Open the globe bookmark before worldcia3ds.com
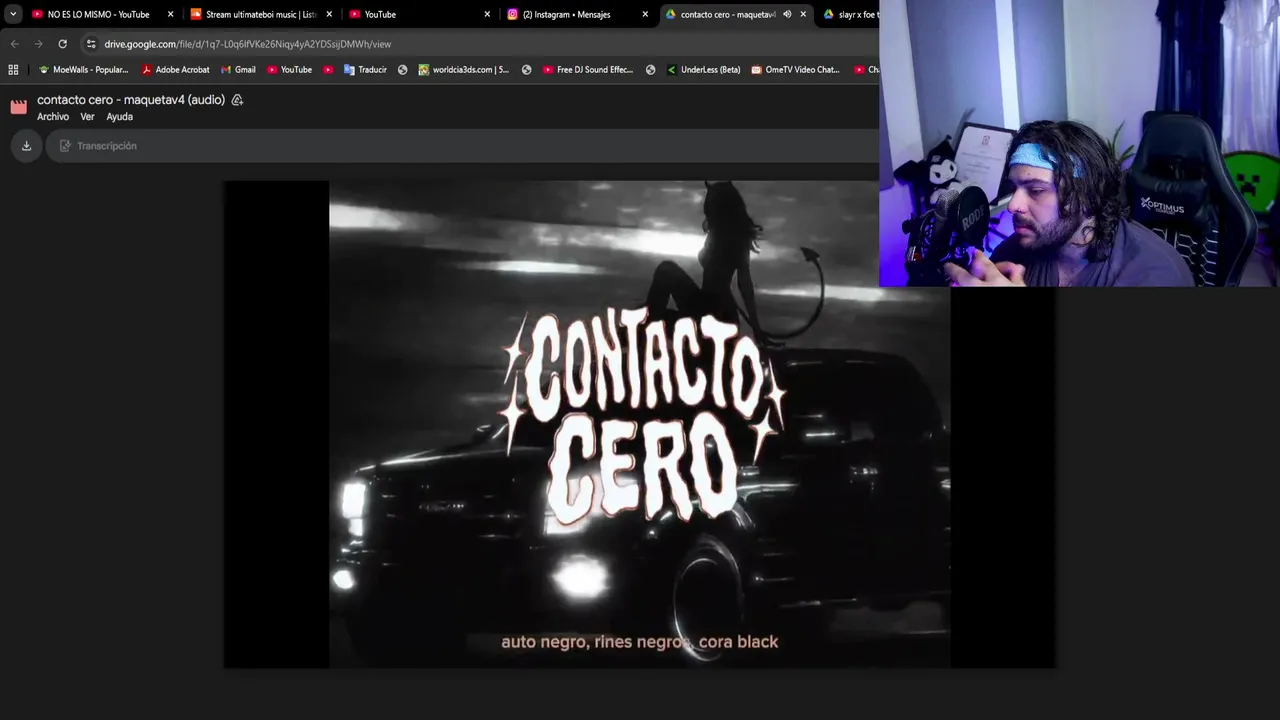The height and width of the screenshot is (720, 1280). coord(402,70)
